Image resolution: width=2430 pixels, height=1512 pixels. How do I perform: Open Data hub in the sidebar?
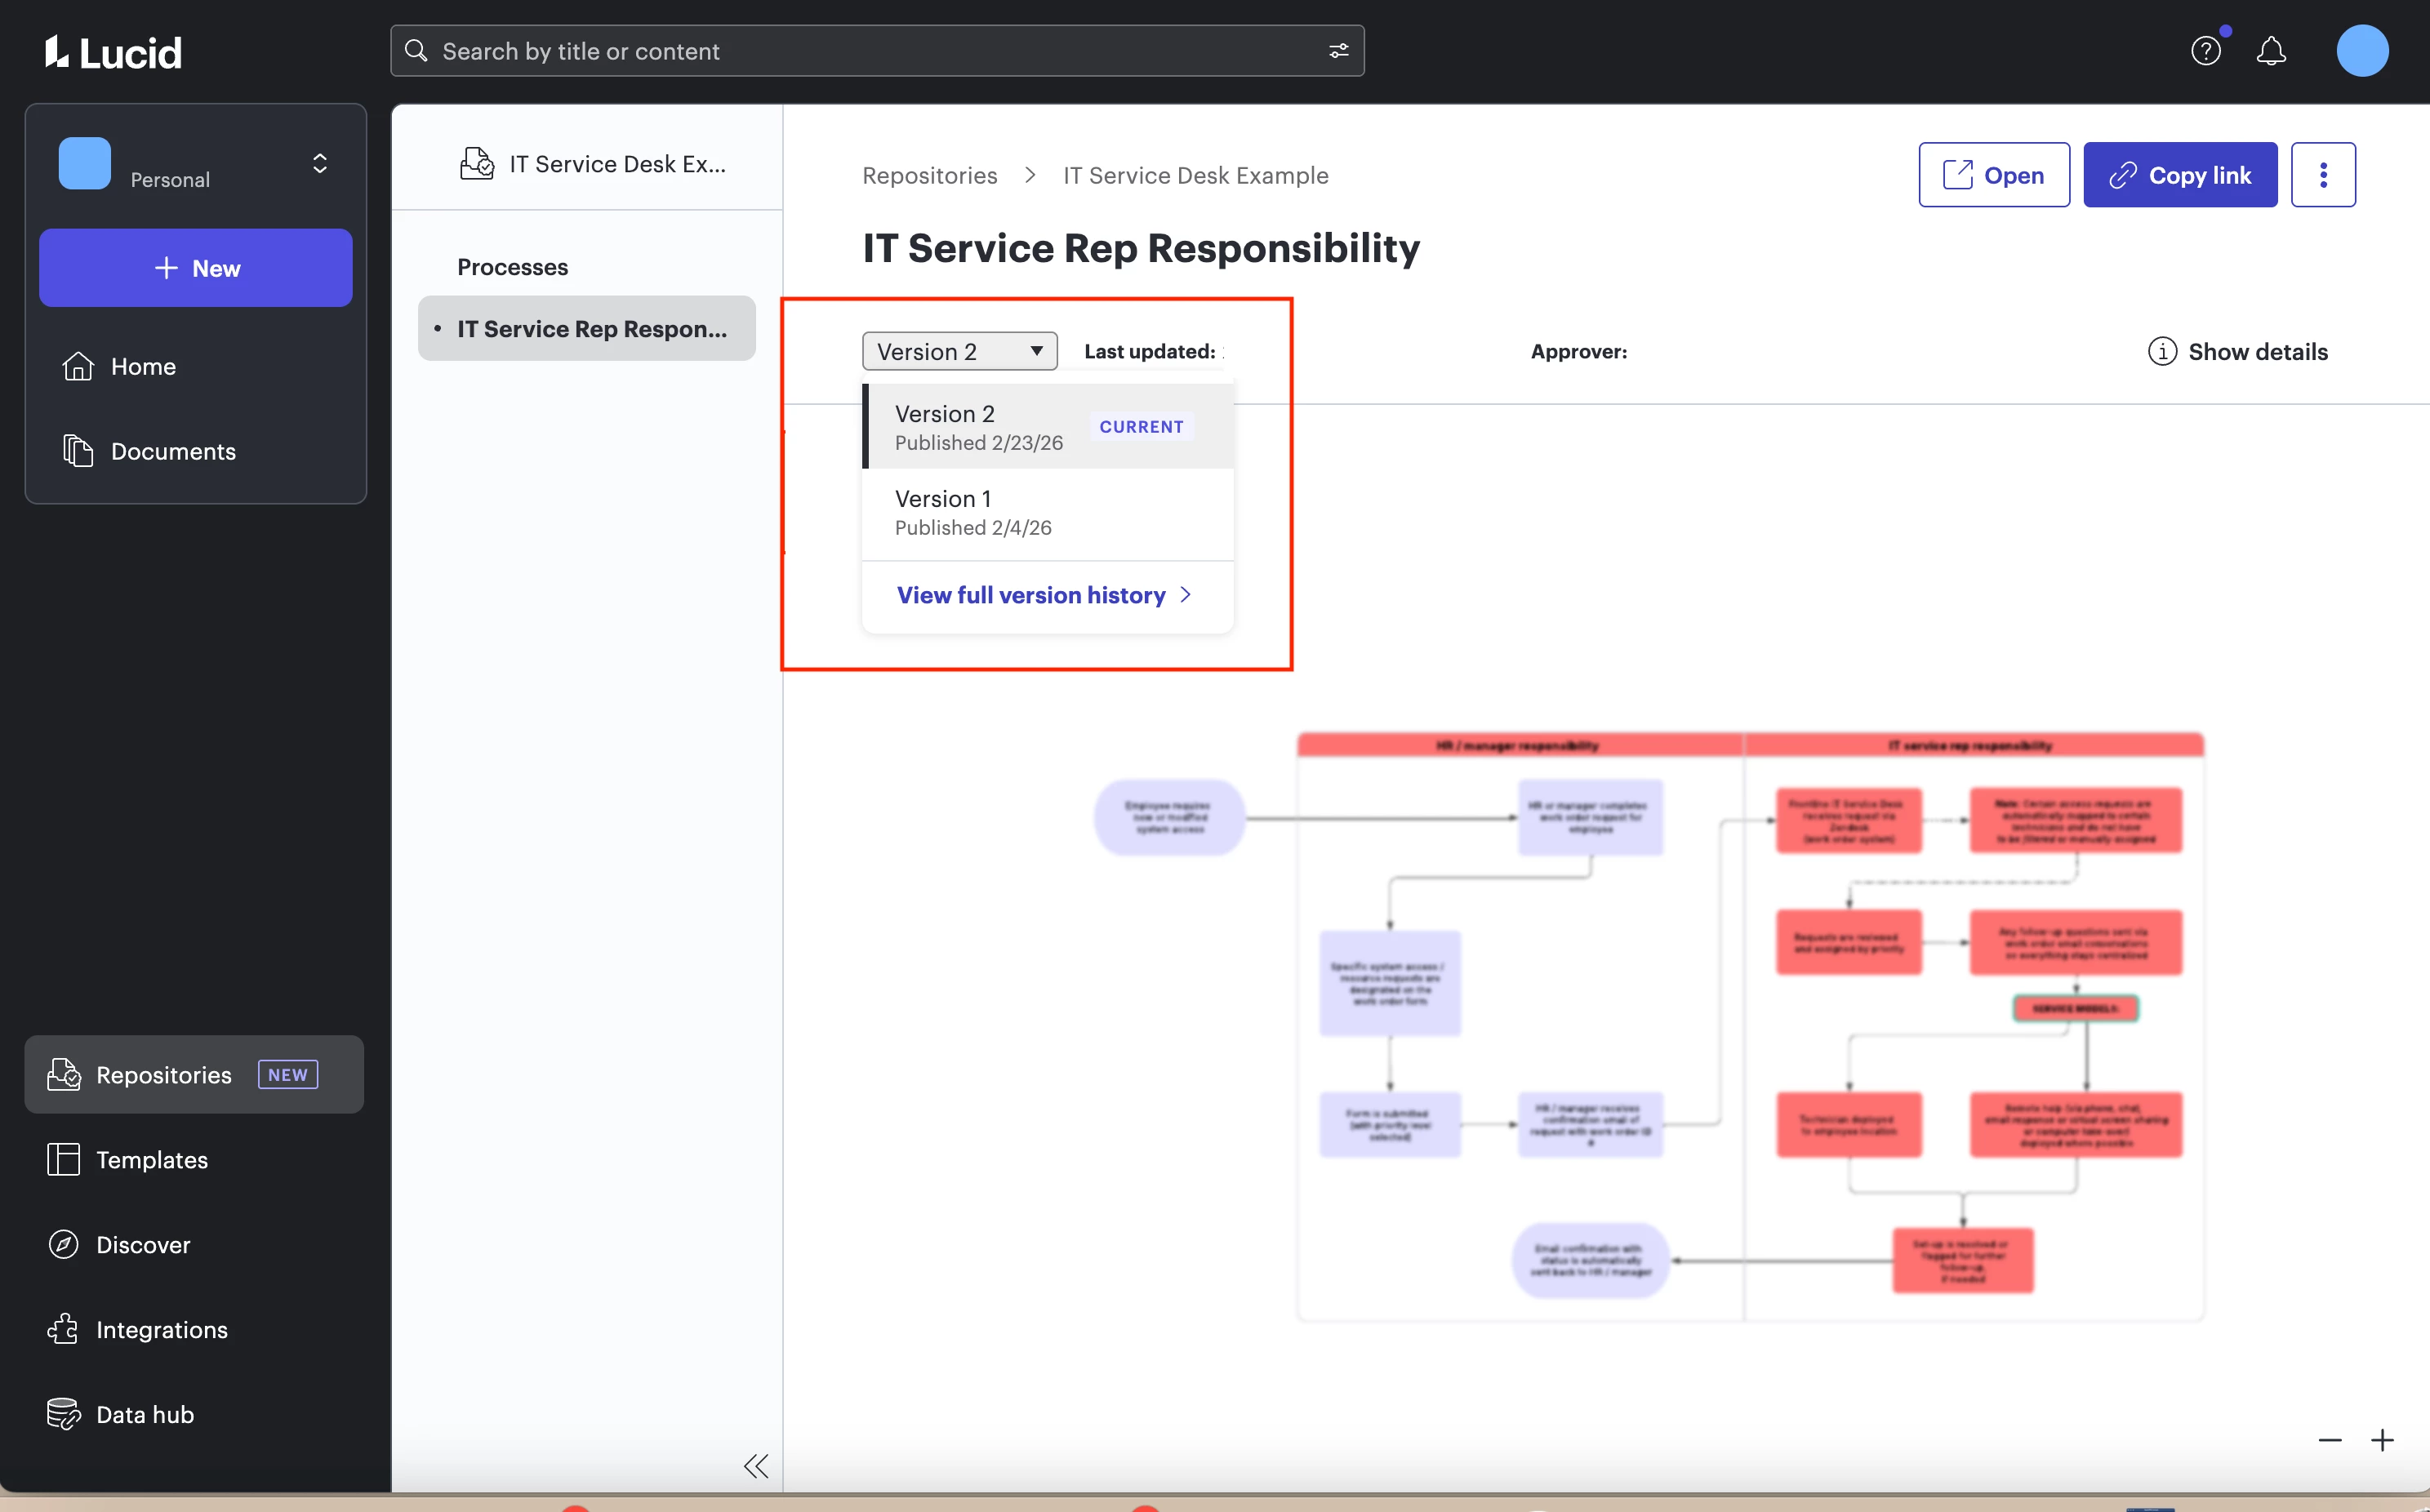144,1415
